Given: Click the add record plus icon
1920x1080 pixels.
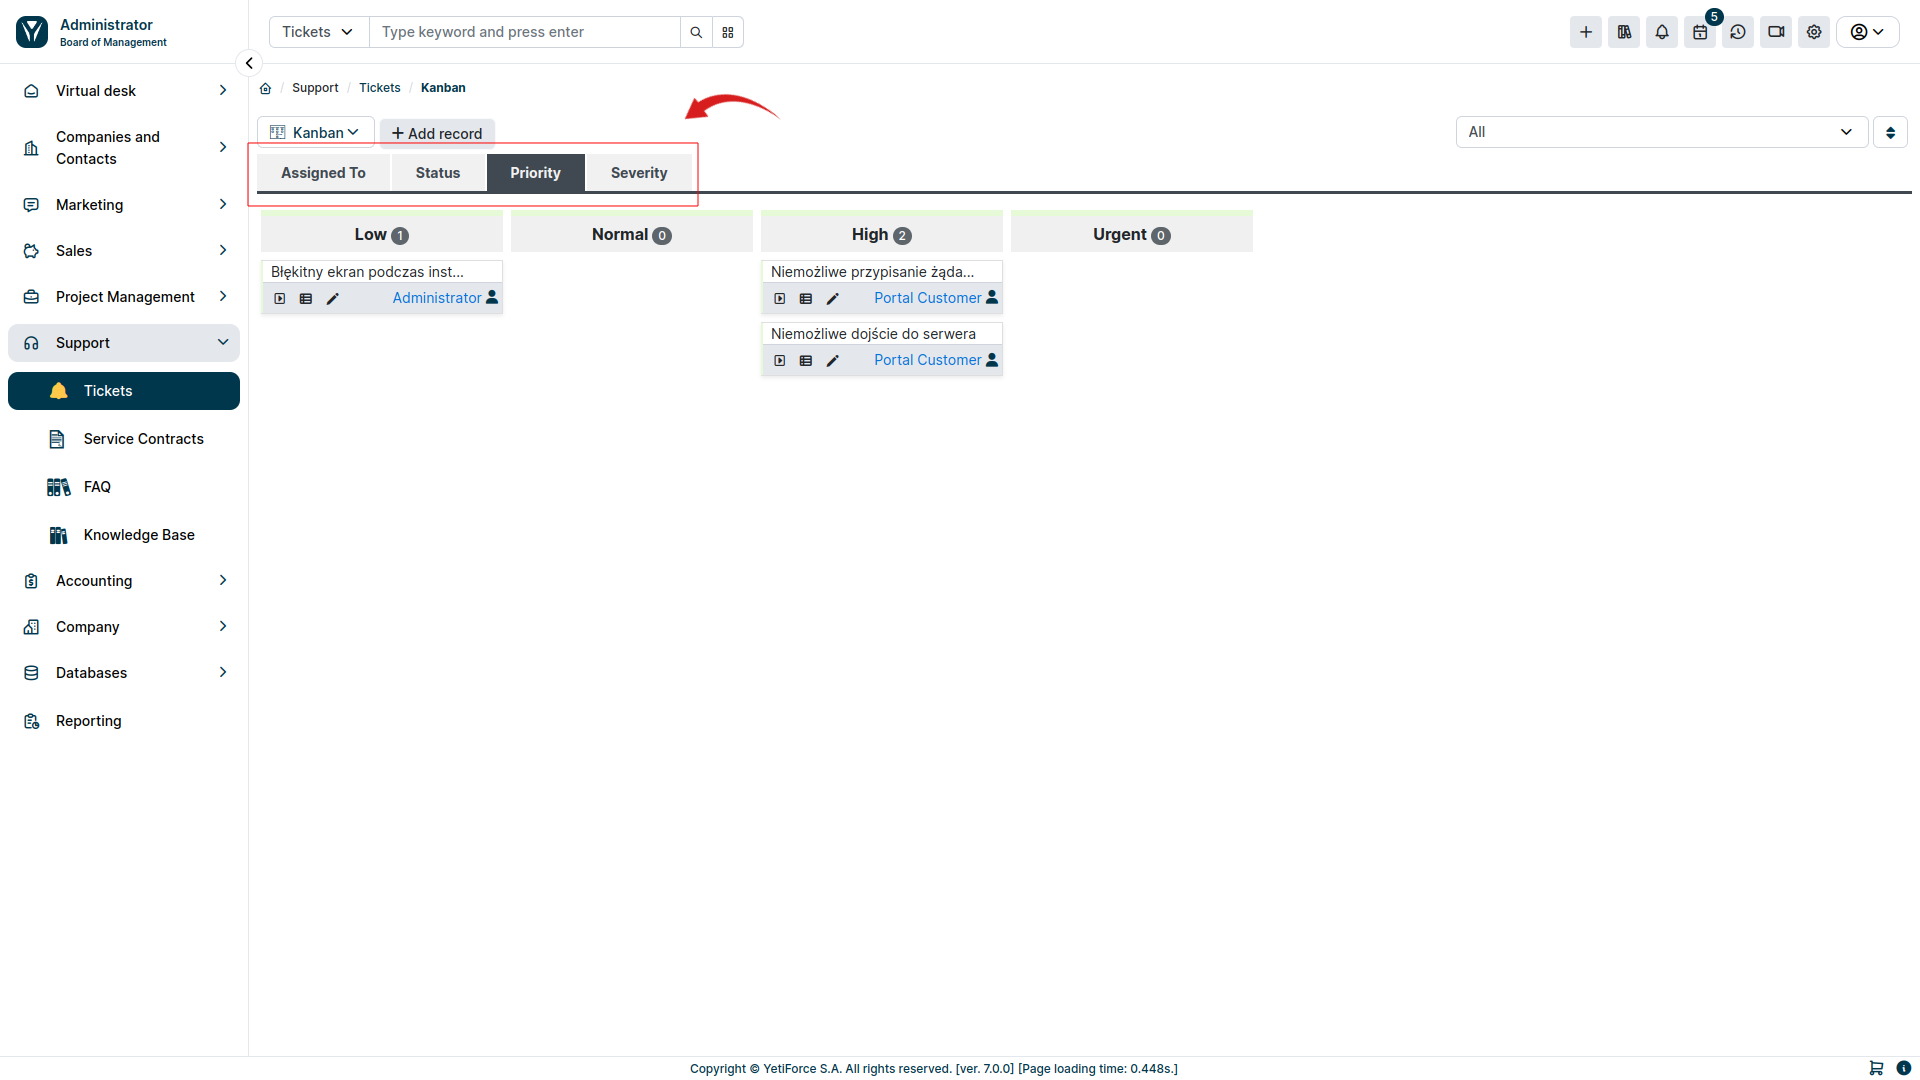Looking at the screenshot, I should click(398, 132).
